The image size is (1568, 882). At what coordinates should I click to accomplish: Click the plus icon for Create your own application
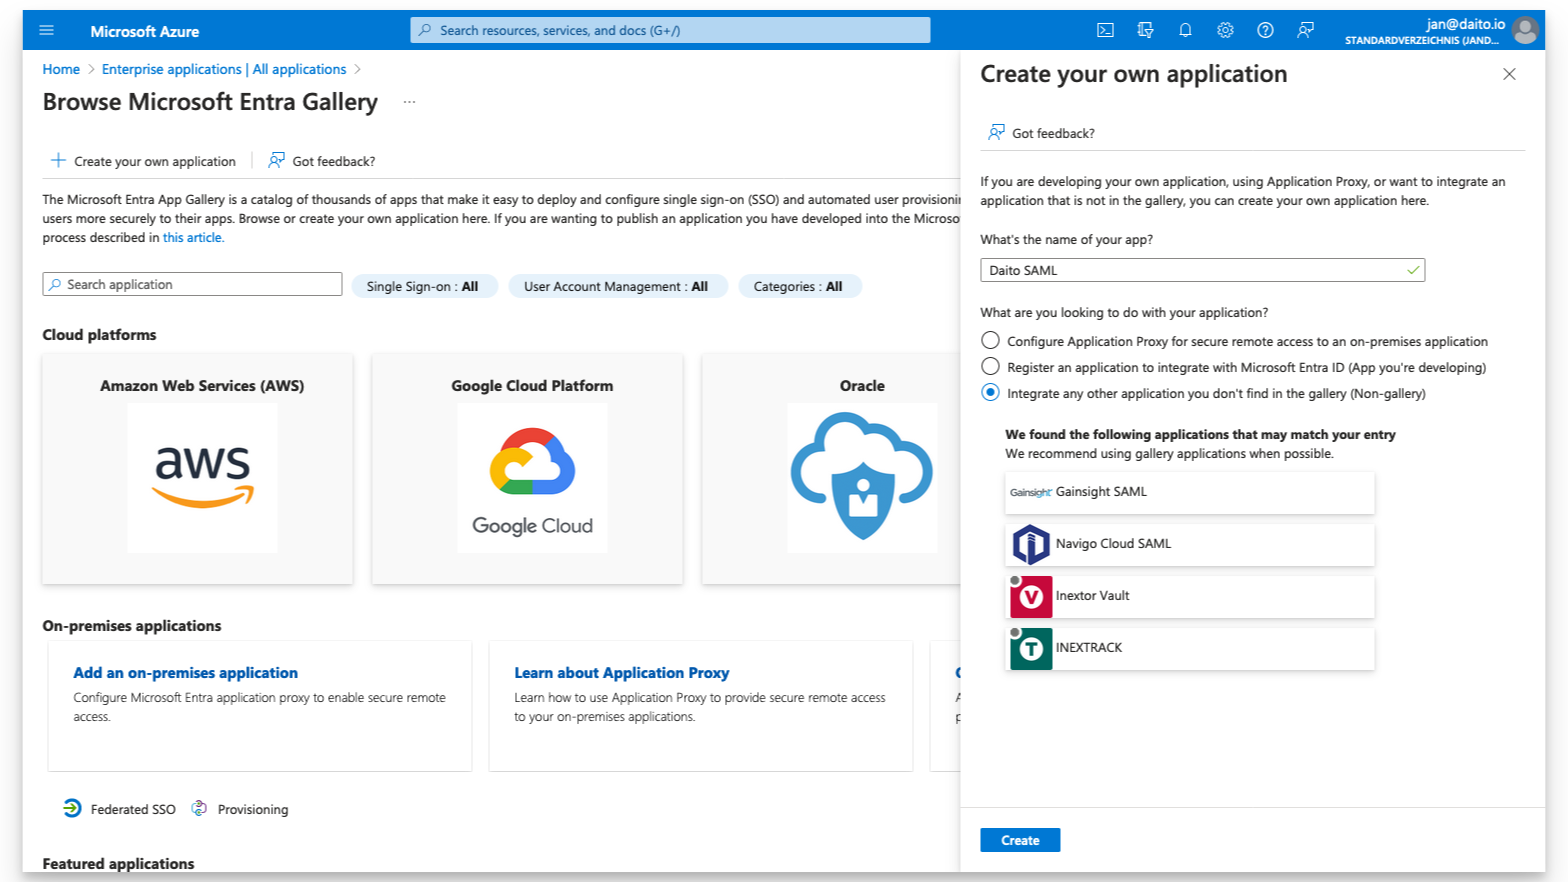[58, 160]
